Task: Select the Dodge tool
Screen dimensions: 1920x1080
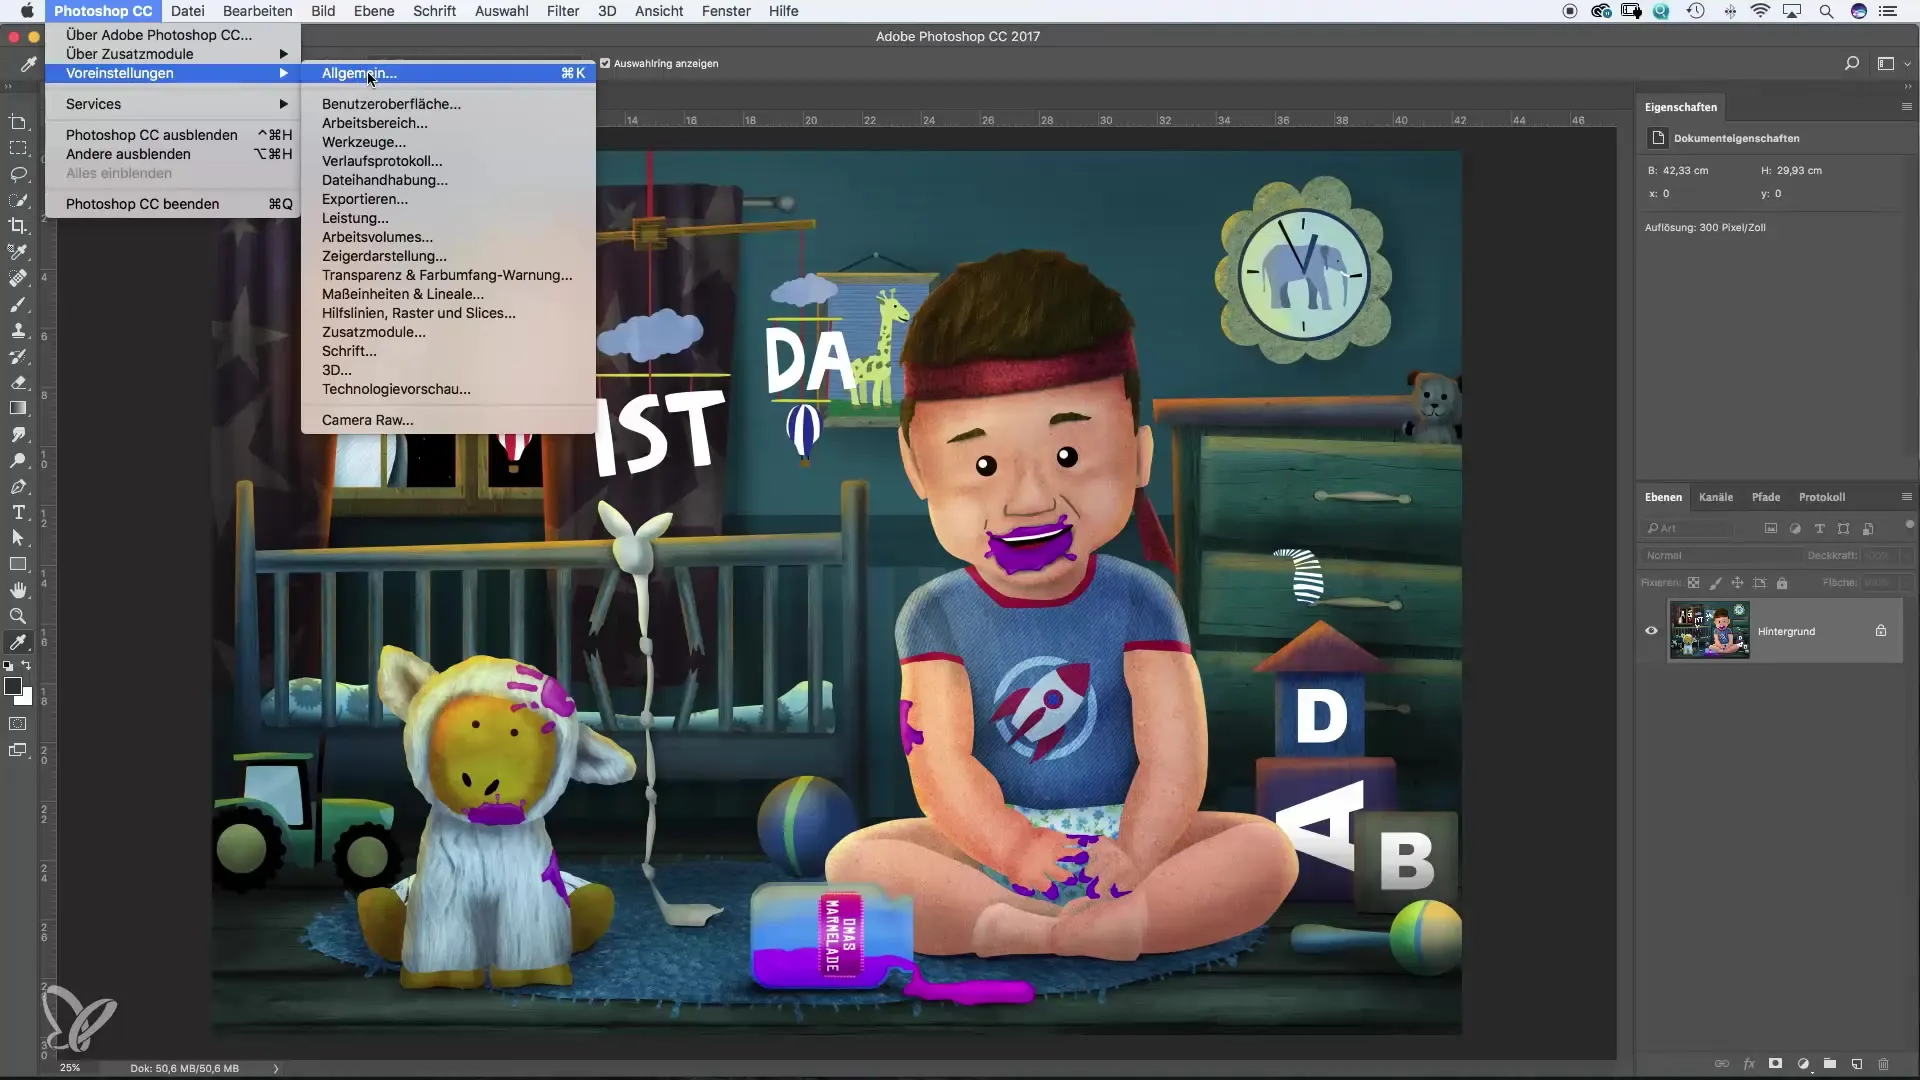Action: tap(18, 460)
